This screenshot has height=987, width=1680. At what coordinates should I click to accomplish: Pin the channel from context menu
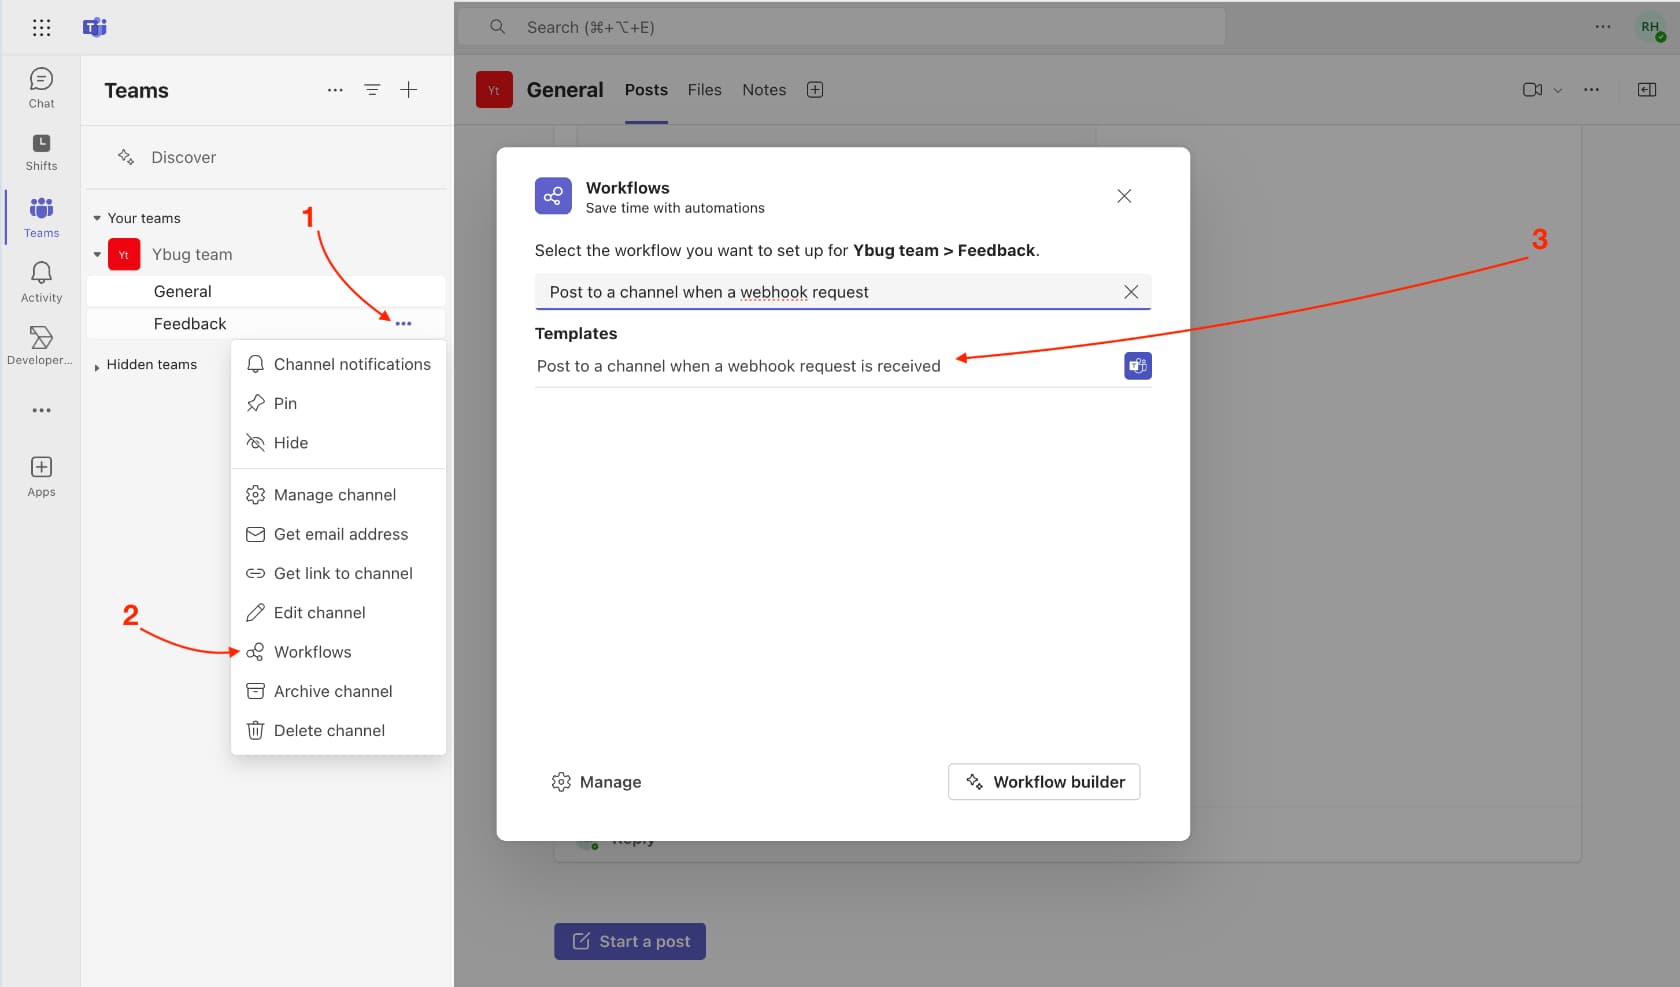285,403
